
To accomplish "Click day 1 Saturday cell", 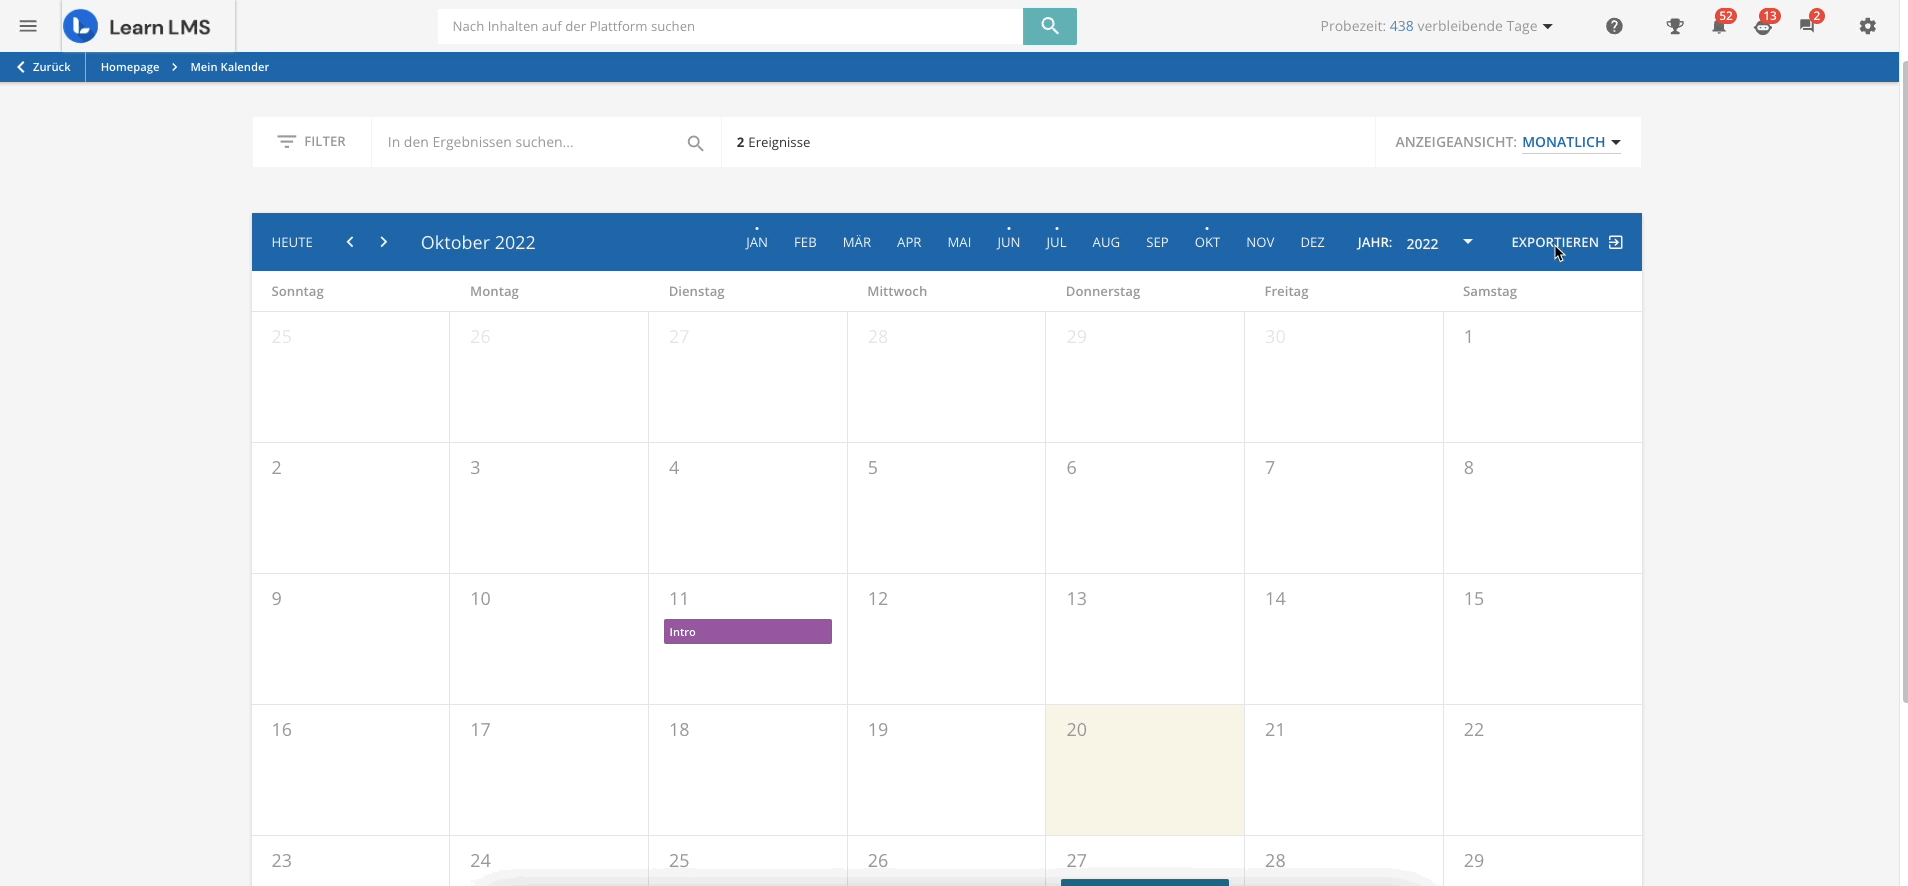I will pyautogui.click(x=1542, y=377).
